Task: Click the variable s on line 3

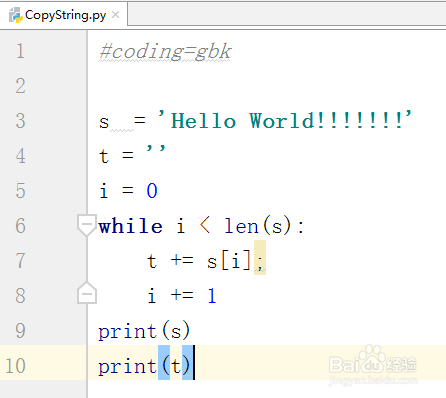Action: [x=104, y=122]
